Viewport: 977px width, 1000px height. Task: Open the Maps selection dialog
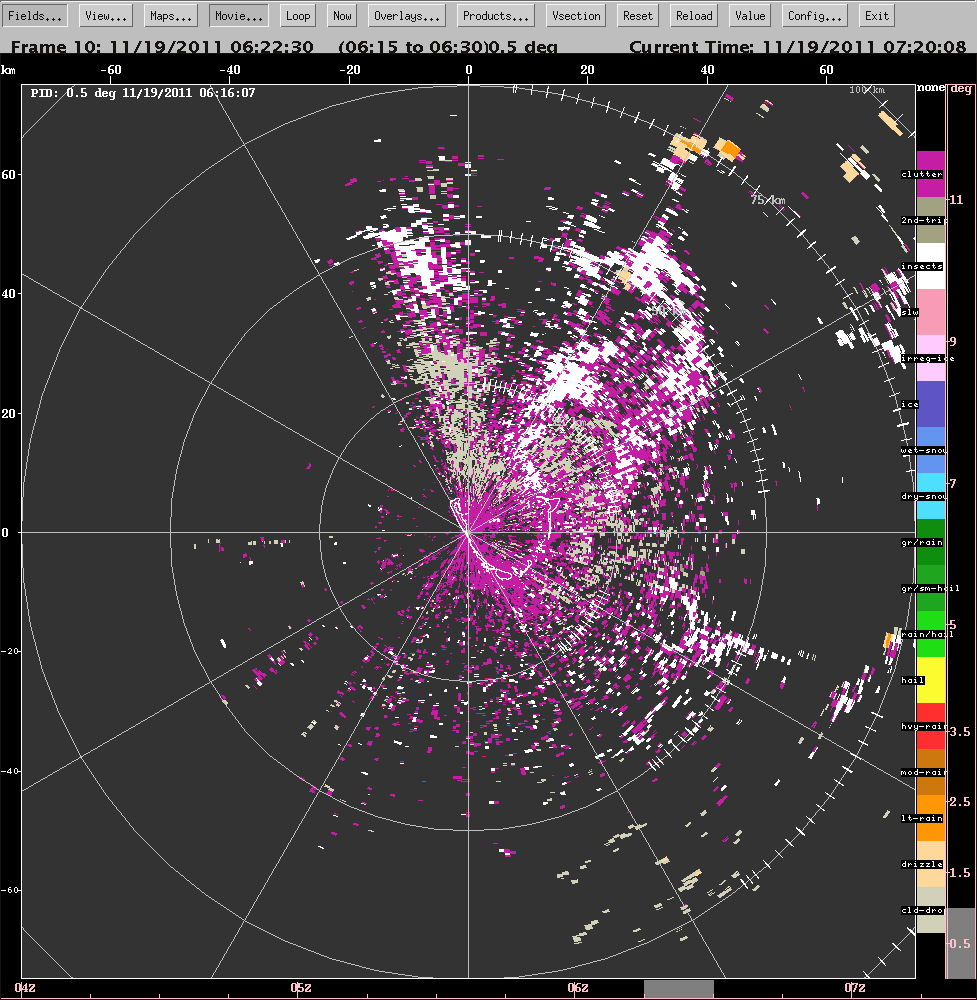169,15
